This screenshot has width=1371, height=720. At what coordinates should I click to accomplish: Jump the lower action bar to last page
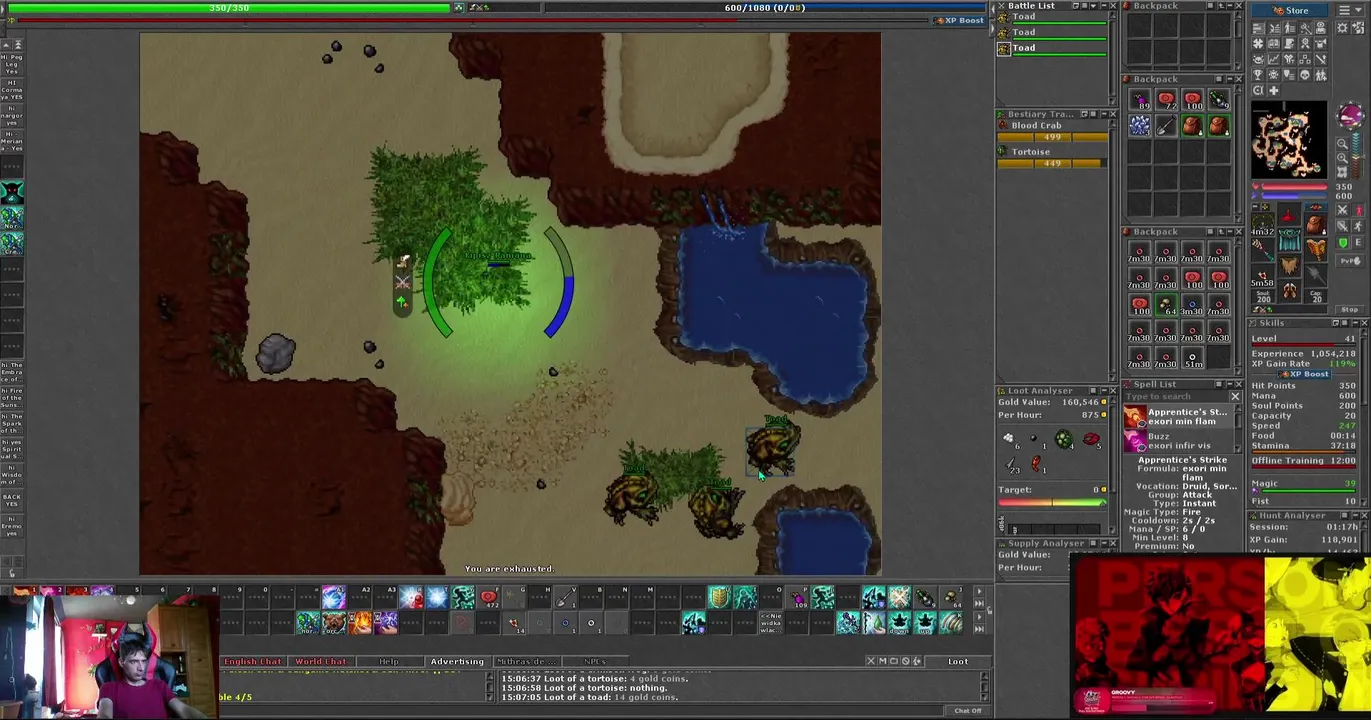pos(978,630)
